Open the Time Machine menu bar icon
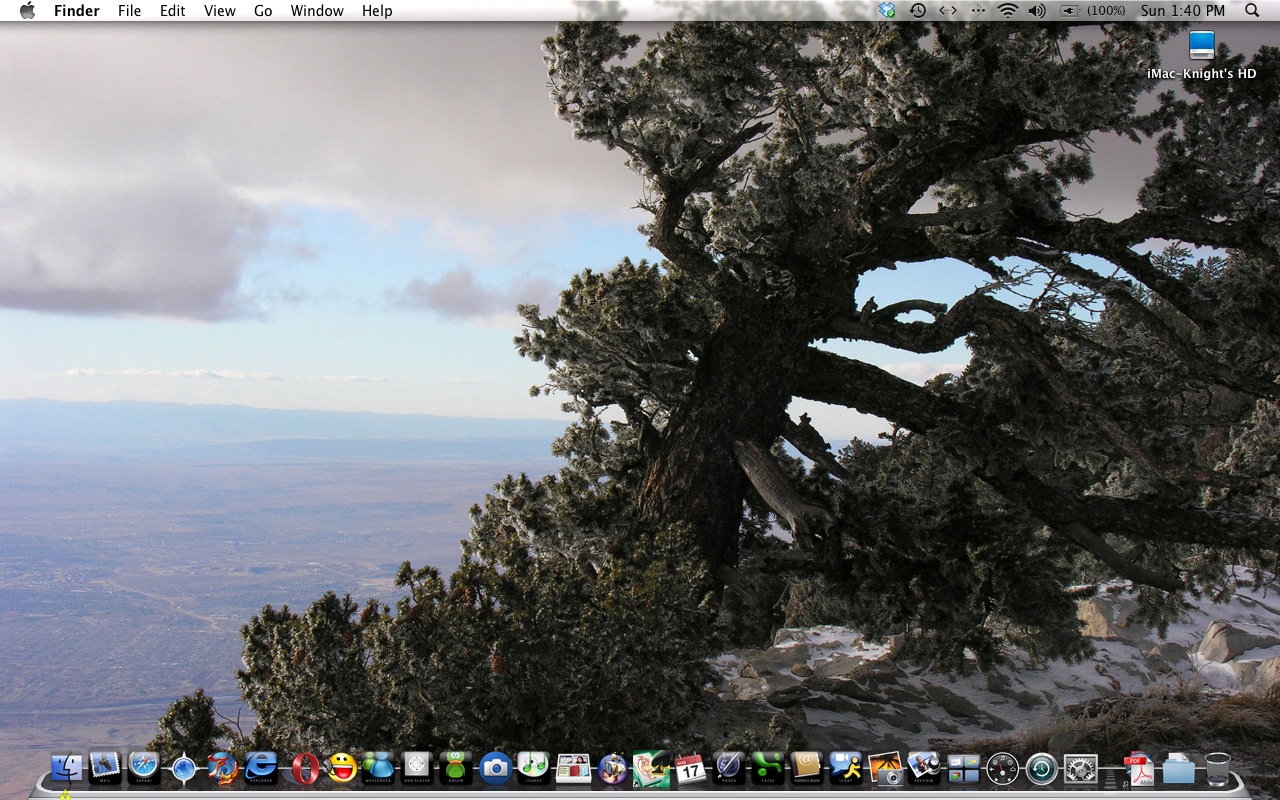1280x800 pixels. tap(917, 10)
